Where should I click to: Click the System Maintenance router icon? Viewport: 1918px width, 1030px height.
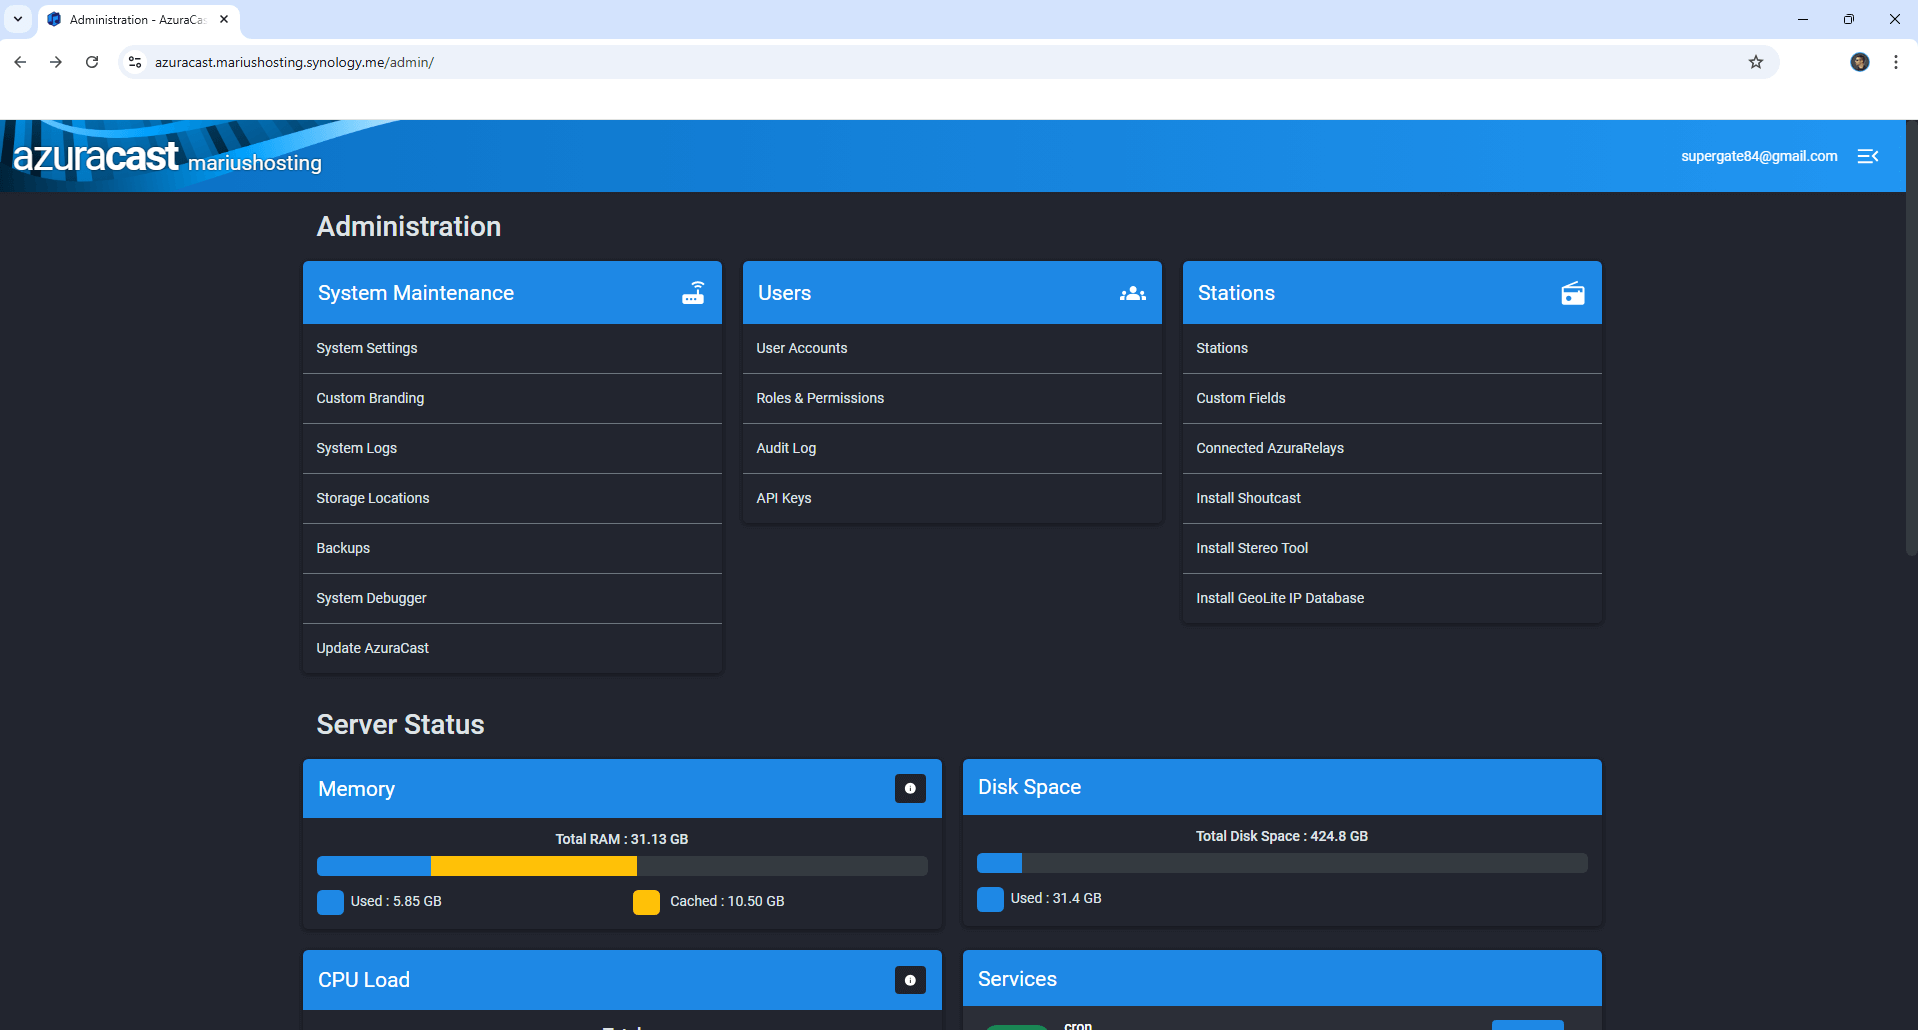point(693,293)
